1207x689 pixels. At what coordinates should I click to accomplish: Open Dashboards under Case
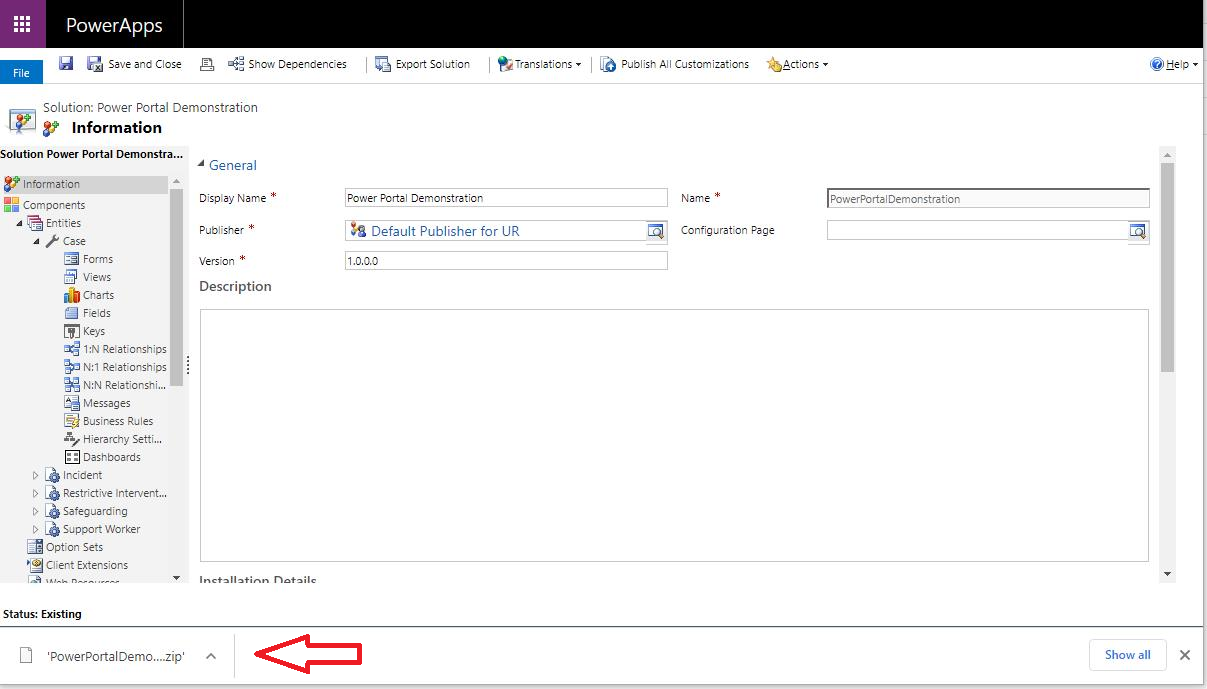click(x=111, y=457)
